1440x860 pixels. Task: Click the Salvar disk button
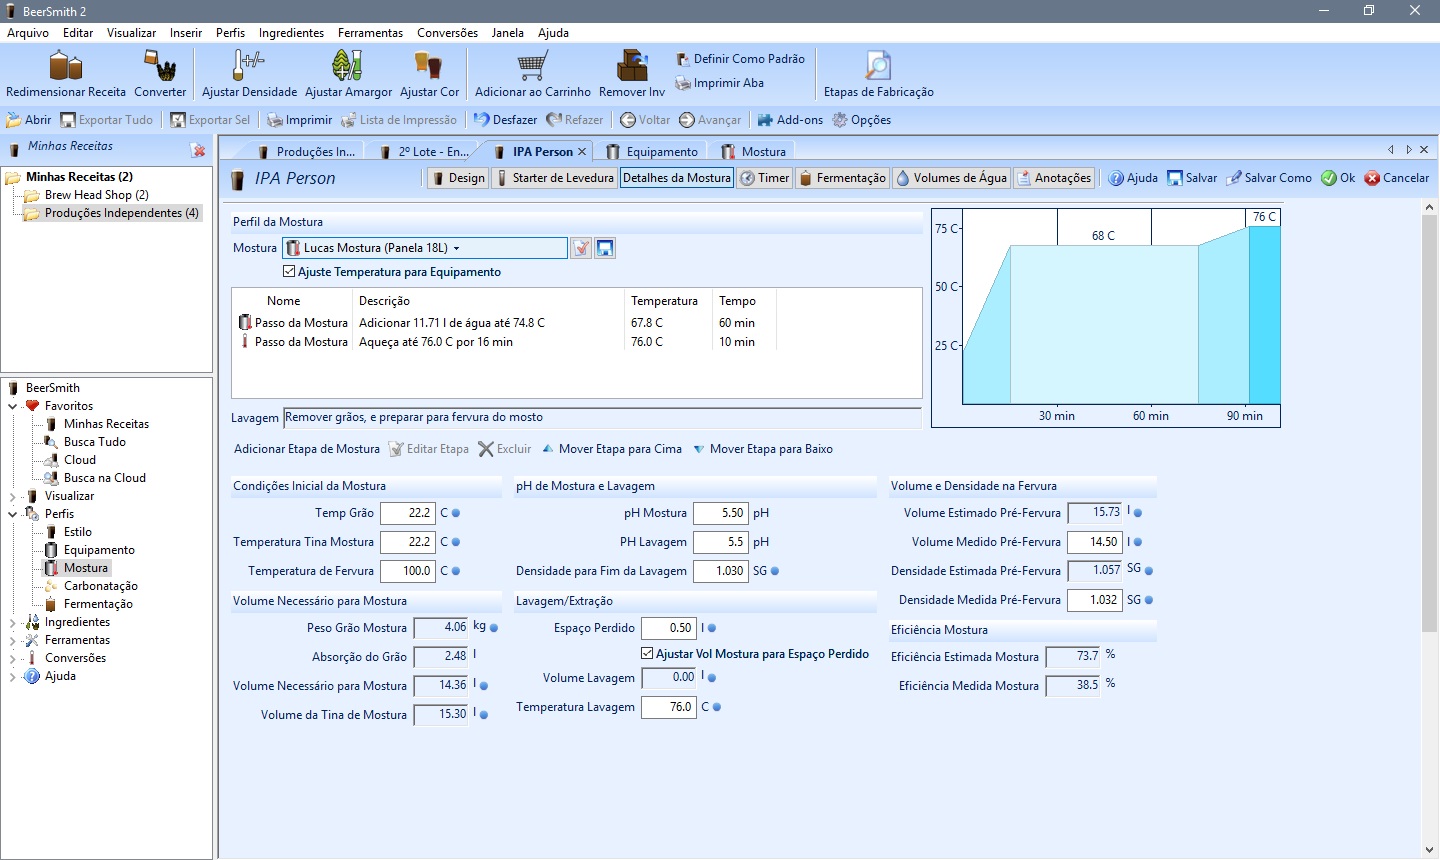click(x=1192, y=178)
